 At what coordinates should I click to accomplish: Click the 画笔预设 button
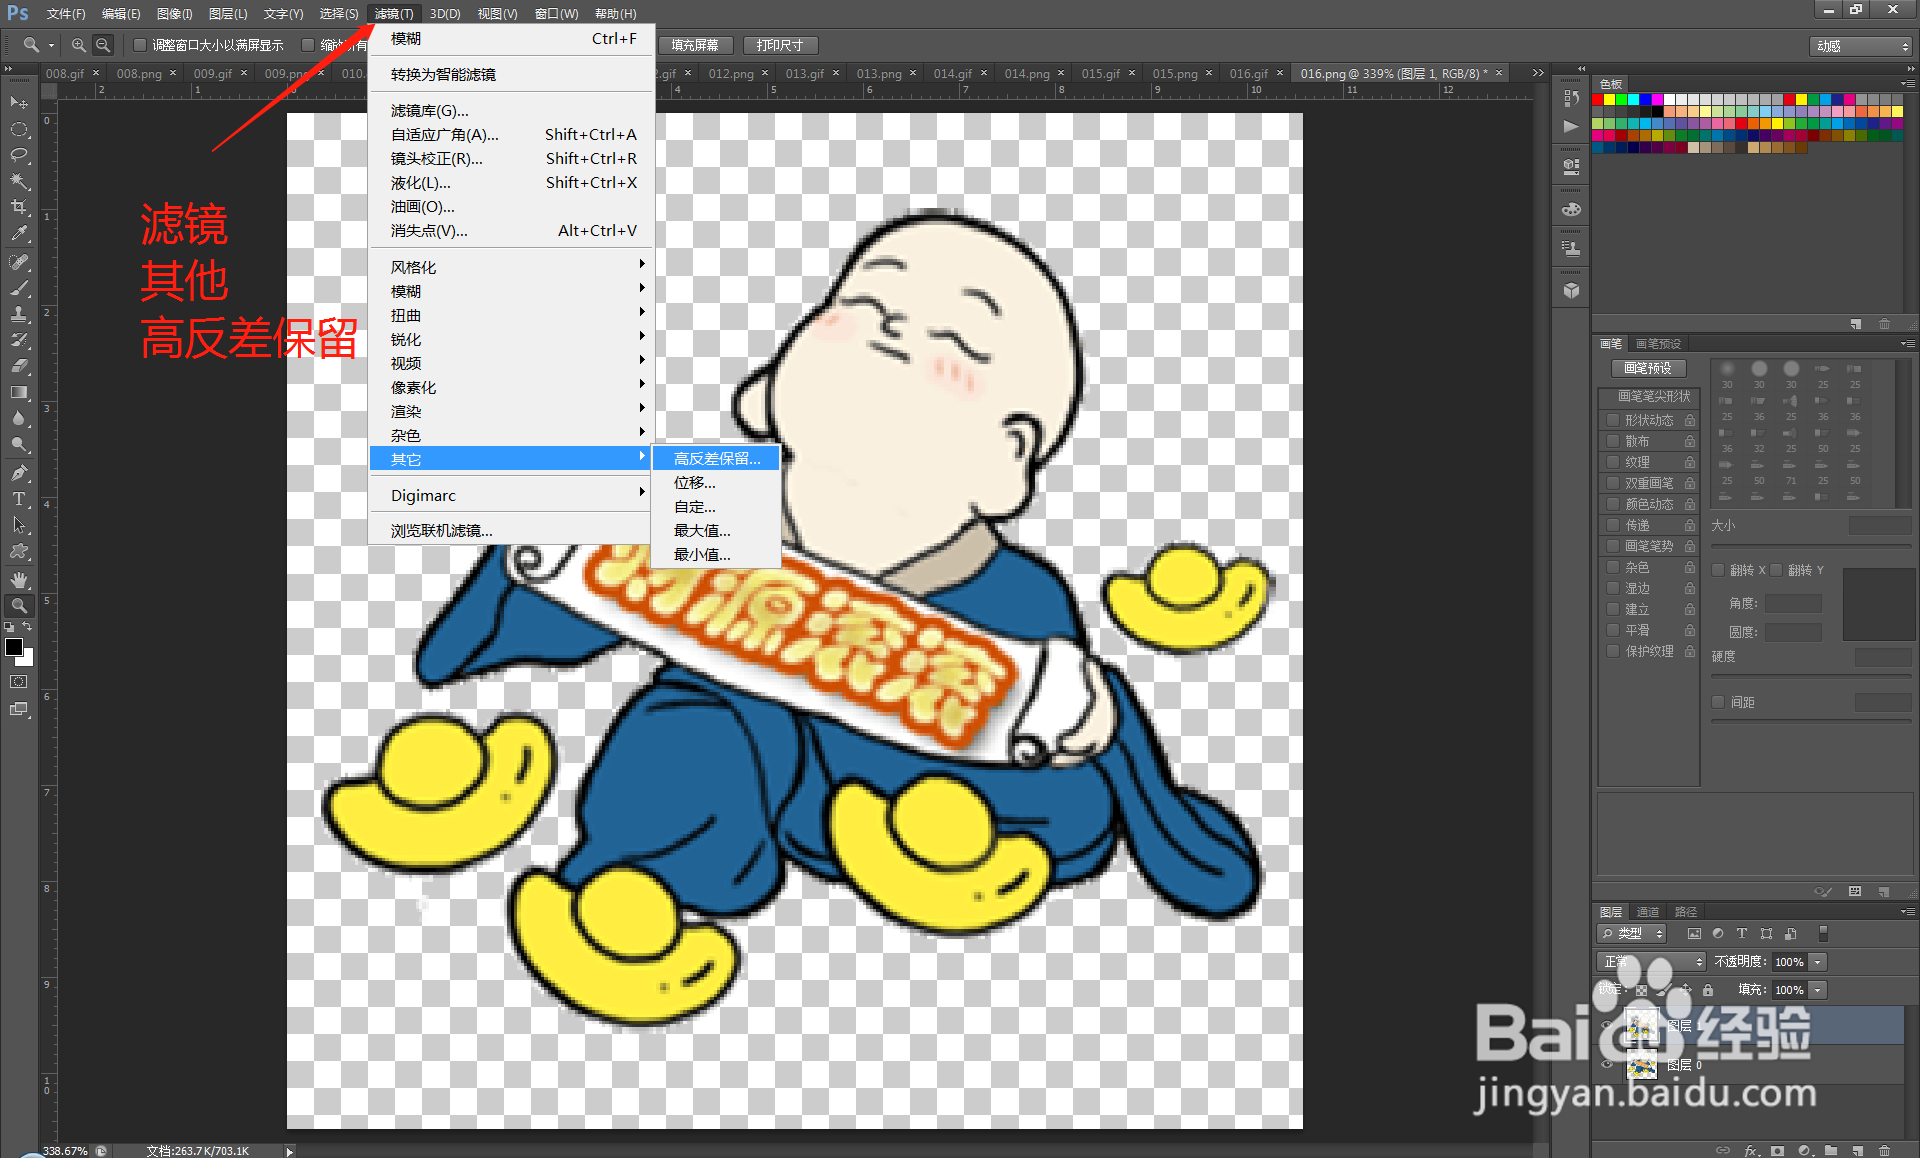[1648, 368]
